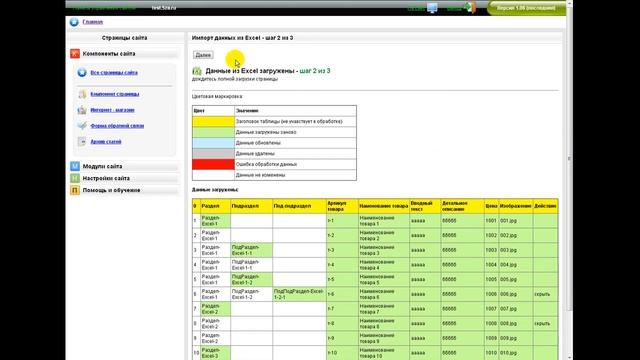640x360 pixels.
Task: Open the Интернет - магазин link
Action: [112, 110]
